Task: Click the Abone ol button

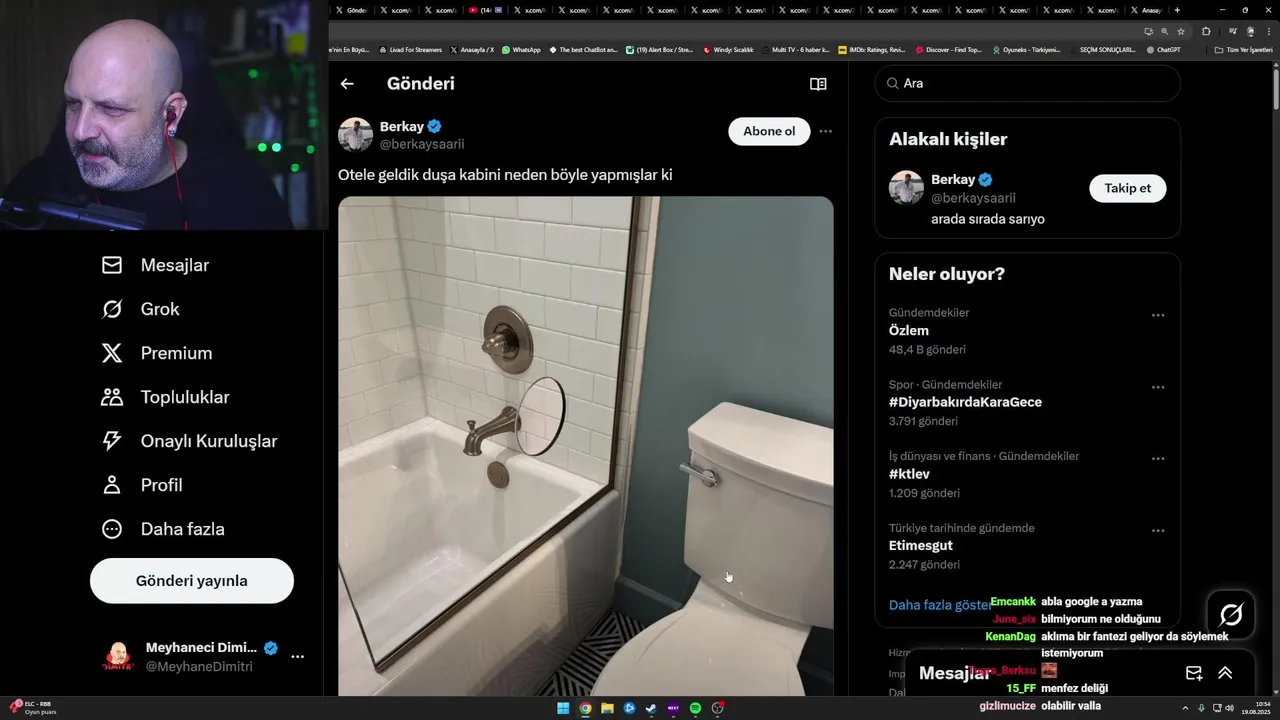Action: (x=769, y=131)
